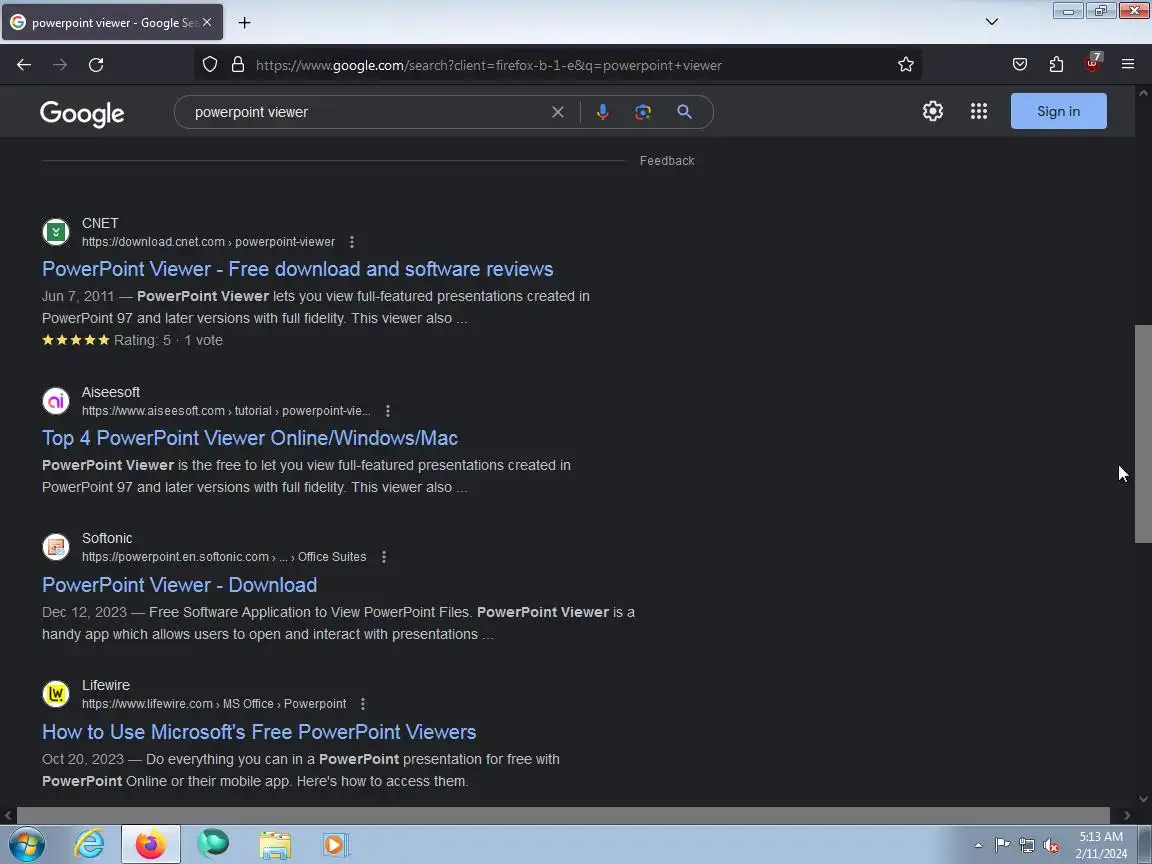Image resolution: width=1152 pixels, height=864 pixels.
Task: Open the Google apps grid icon
Action: (x=979, y=111)
